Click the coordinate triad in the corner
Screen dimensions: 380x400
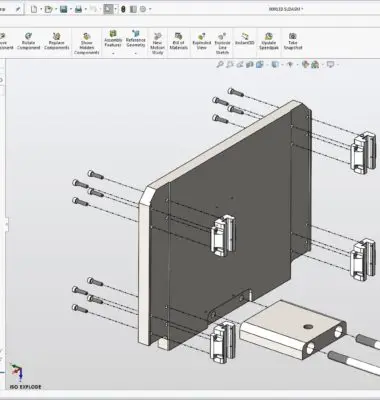pos(16,372)
